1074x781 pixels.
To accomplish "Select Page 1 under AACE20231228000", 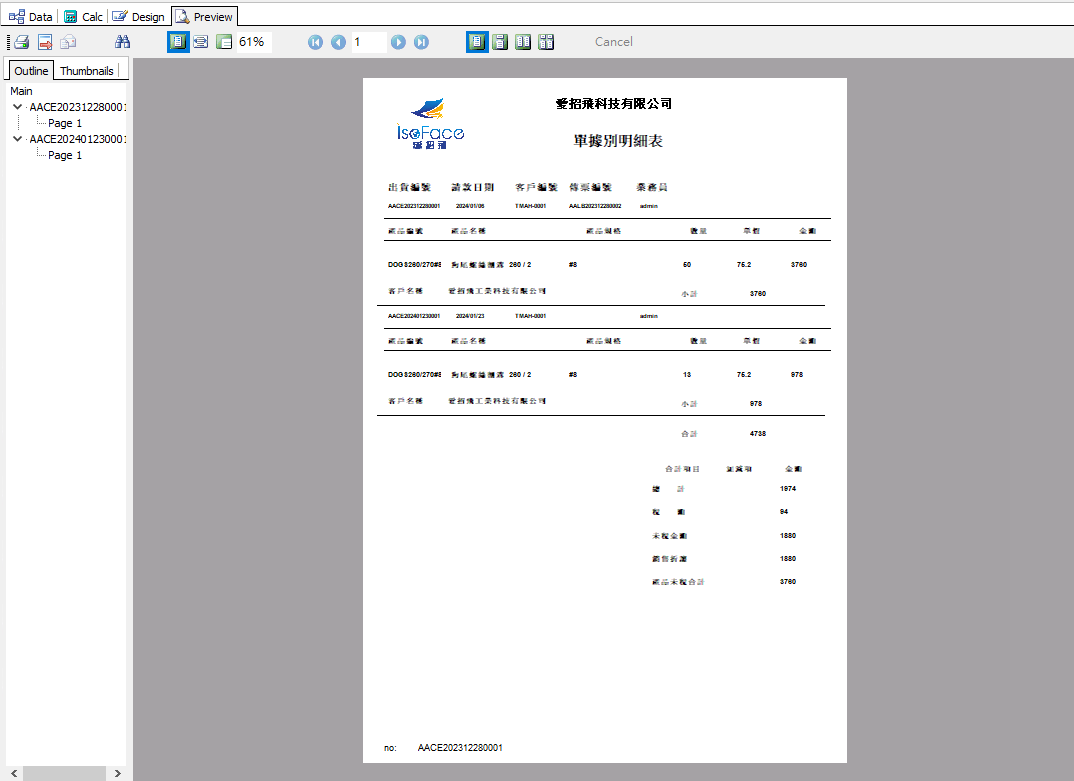I will [65, 123].
